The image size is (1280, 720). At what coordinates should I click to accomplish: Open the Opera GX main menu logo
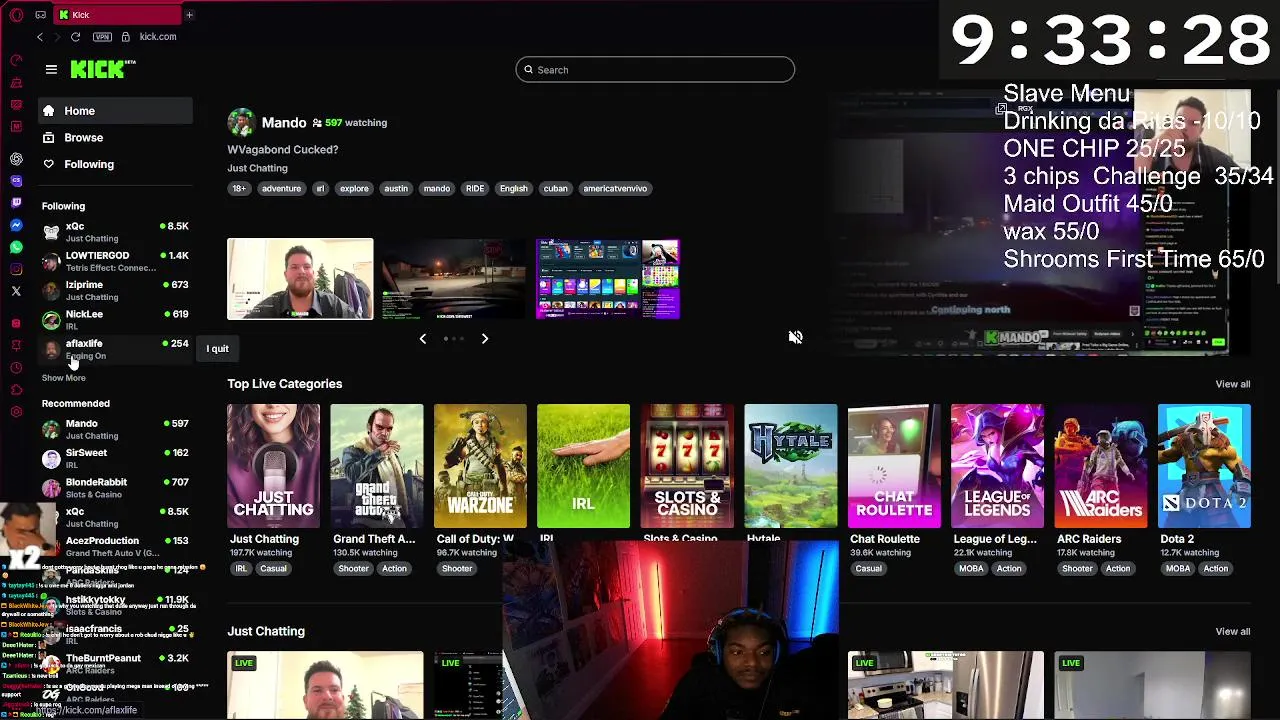coord(16,14)
